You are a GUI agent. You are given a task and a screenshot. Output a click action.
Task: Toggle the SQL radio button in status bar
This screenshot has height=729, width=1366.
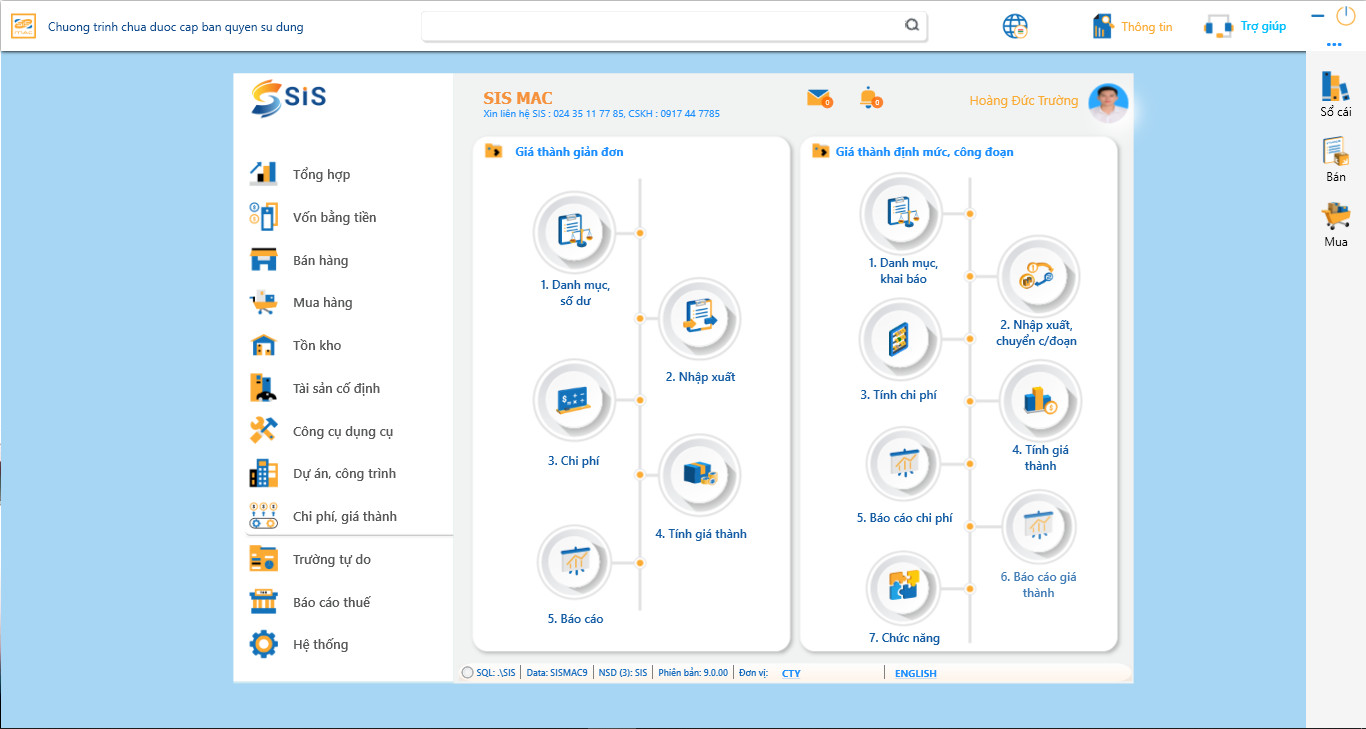coord(468,673)
